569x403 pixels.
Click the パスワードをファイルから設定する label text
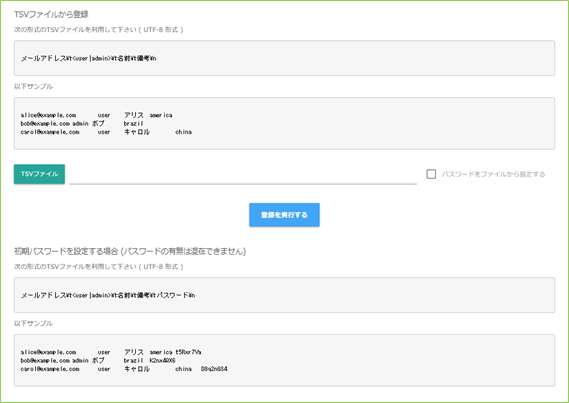pyautogui.click(x=493, y=174)
